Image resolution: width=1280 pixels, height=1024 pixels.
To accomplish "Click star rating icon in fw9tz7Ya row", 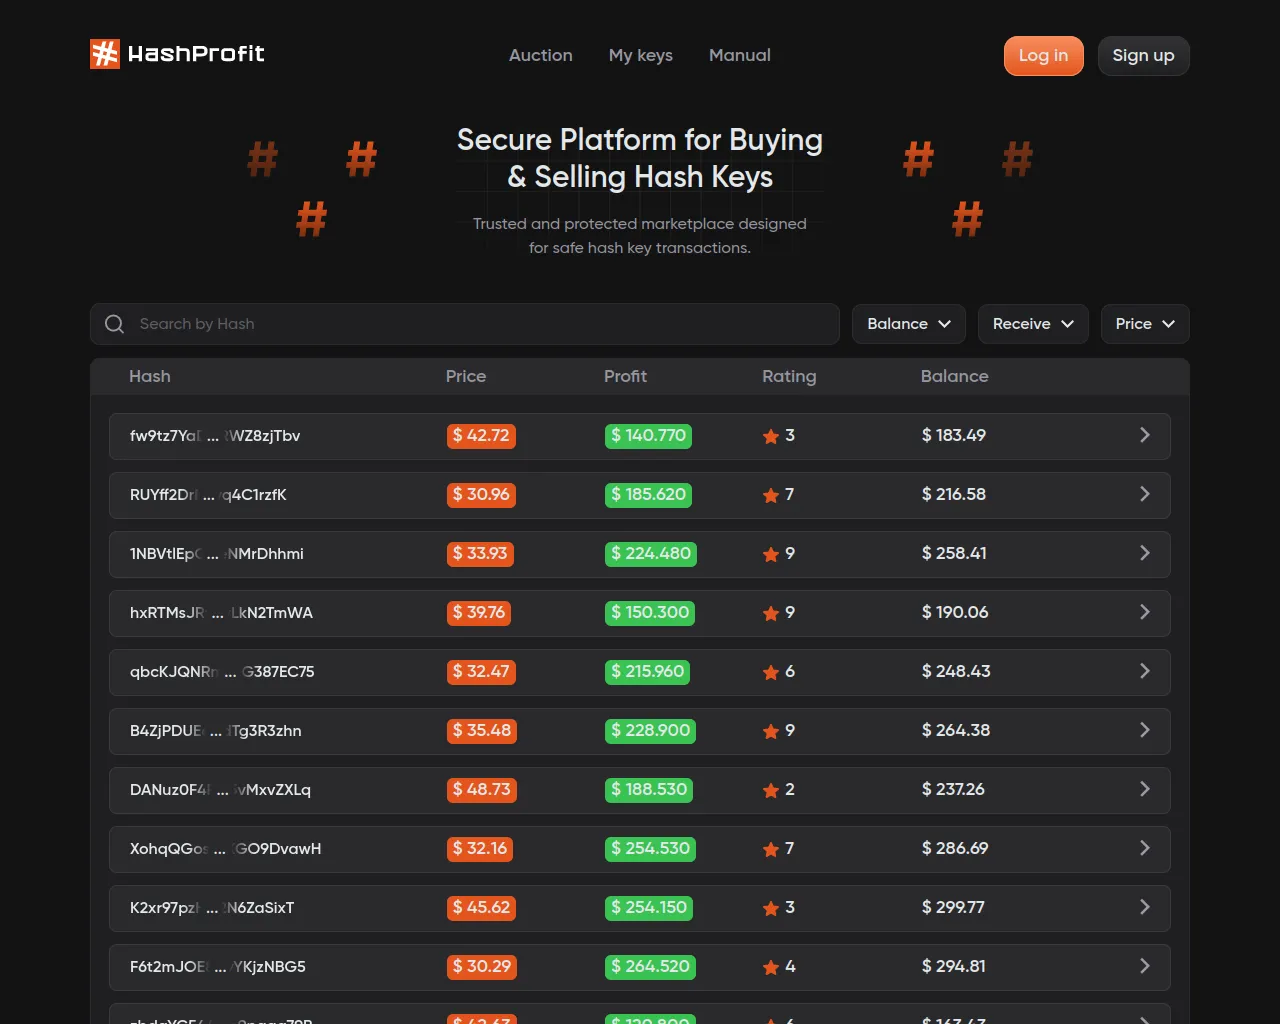I will [x=771, y=436].
